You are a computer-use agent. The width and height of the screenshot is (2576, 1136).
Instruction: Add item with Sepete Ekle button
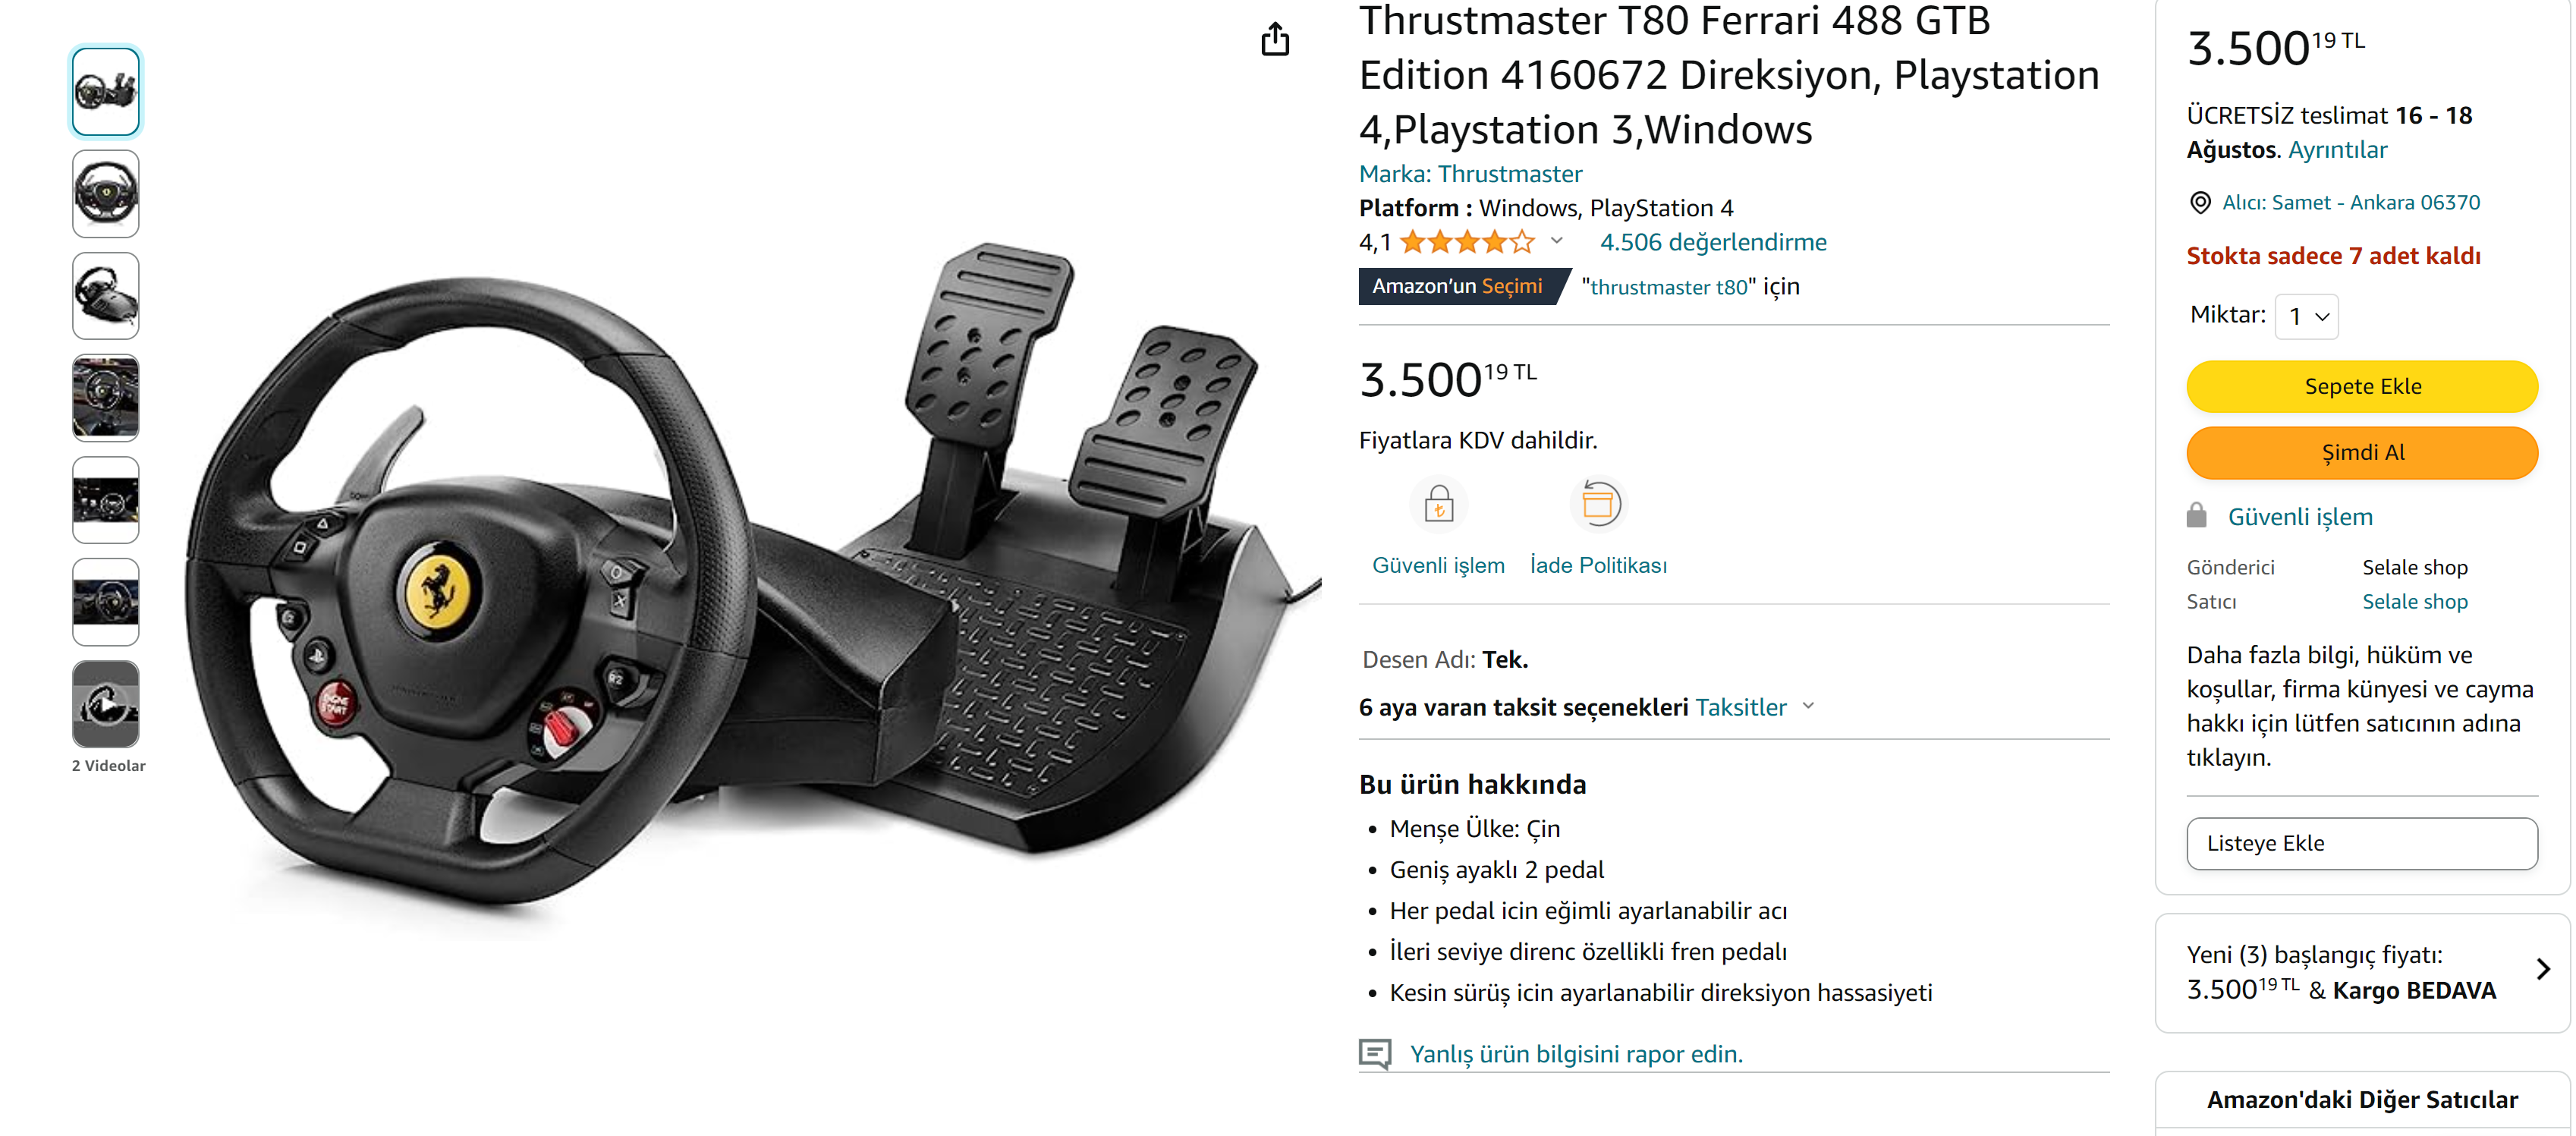pyautogui.click(x=2362, y=386)
